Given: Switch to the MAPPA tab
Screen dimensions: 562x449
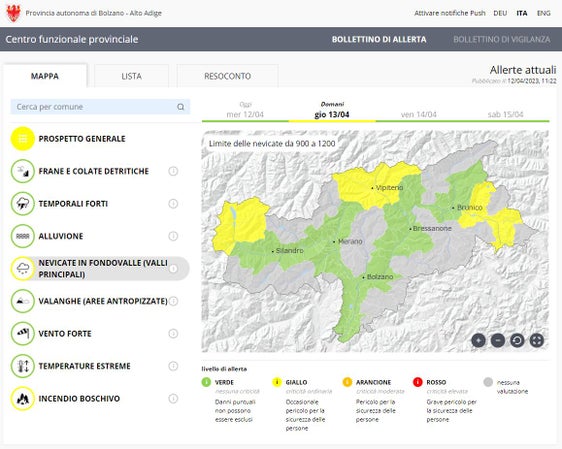Looking at the screenshot, I should [45, 76].
